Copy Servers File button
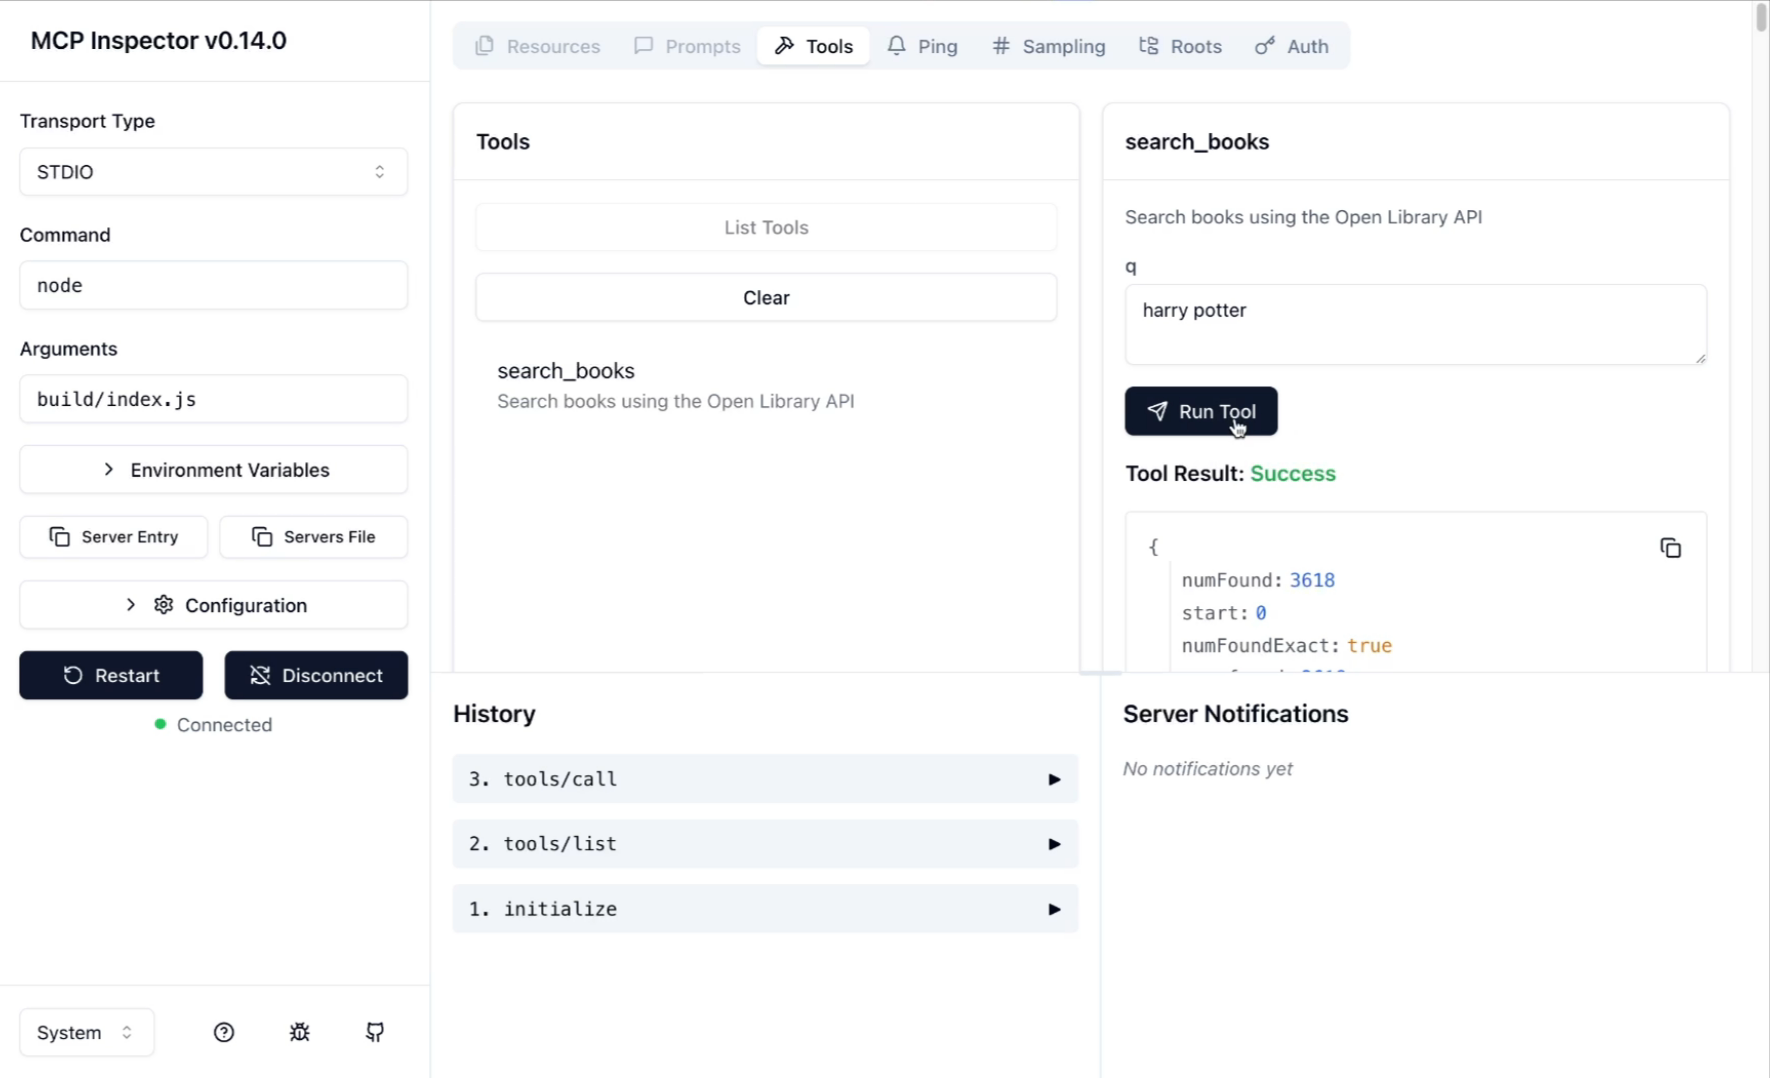 (314, 537)
